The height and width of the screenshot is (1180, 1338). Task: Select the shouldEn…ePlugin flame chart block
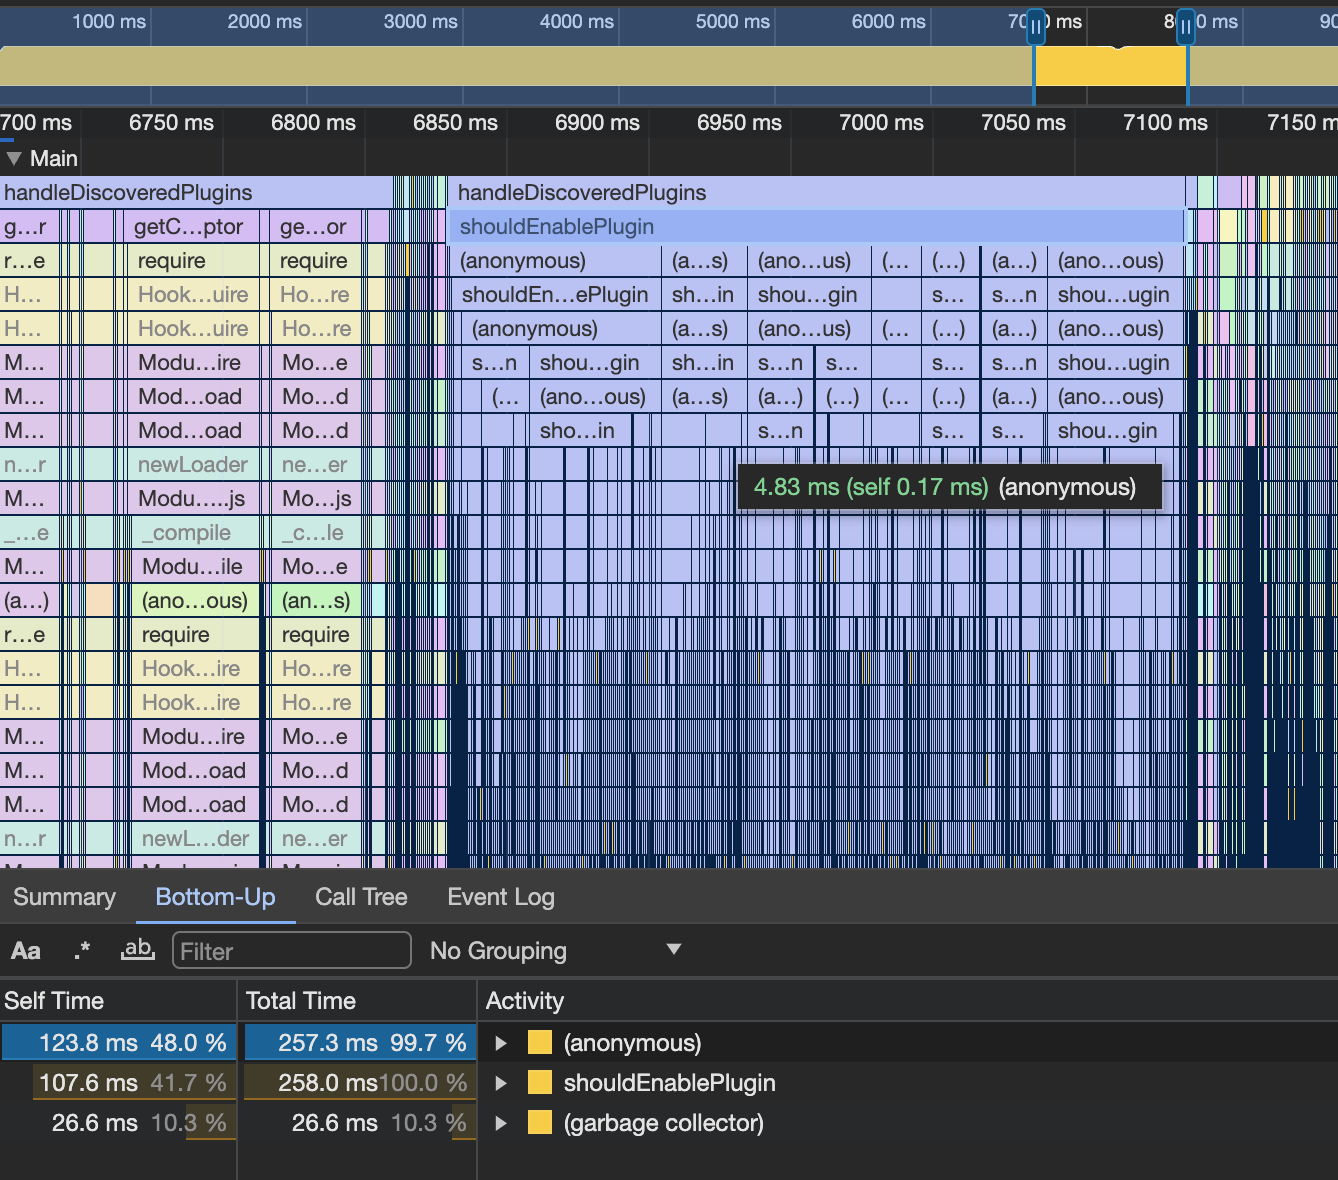click(556, 295)
